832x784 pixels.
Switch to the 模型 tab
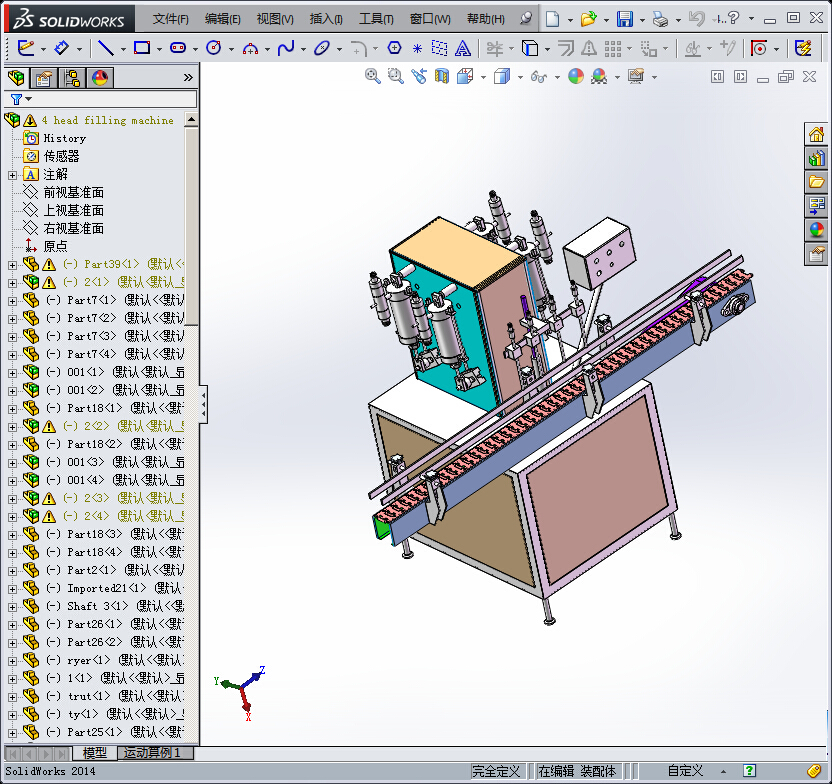tap(94, 753)
